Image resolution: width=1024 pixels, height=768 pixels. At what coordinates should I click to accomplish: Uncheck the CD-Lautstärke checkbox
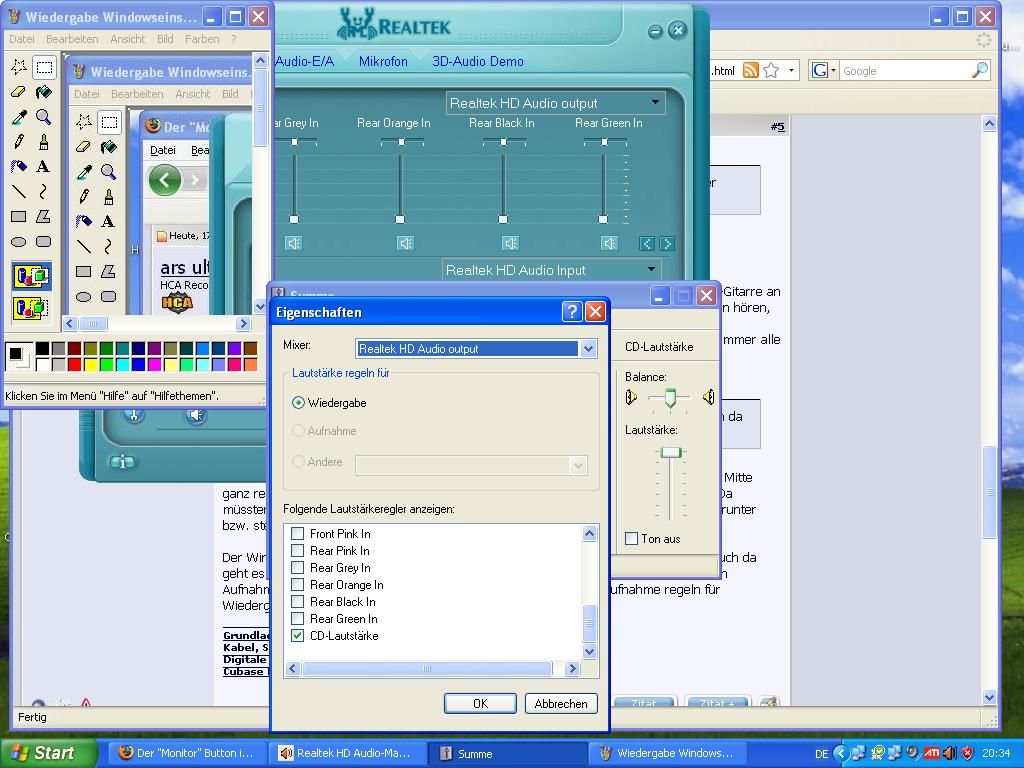(x=297, y=635)
